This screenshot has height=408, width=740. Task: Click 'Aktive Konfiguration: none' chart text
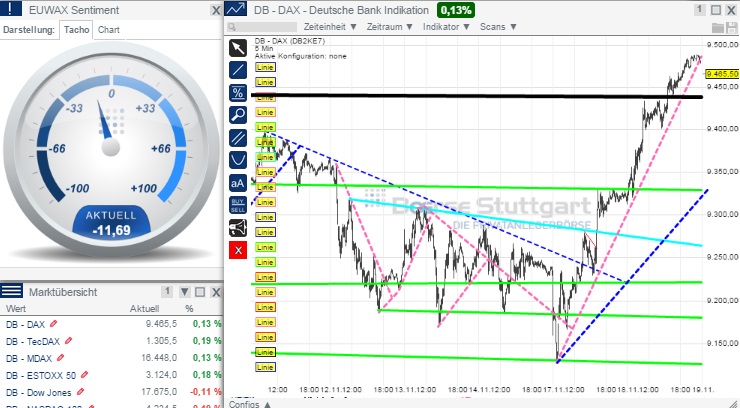pyautogui.click(x=301, y=56)
